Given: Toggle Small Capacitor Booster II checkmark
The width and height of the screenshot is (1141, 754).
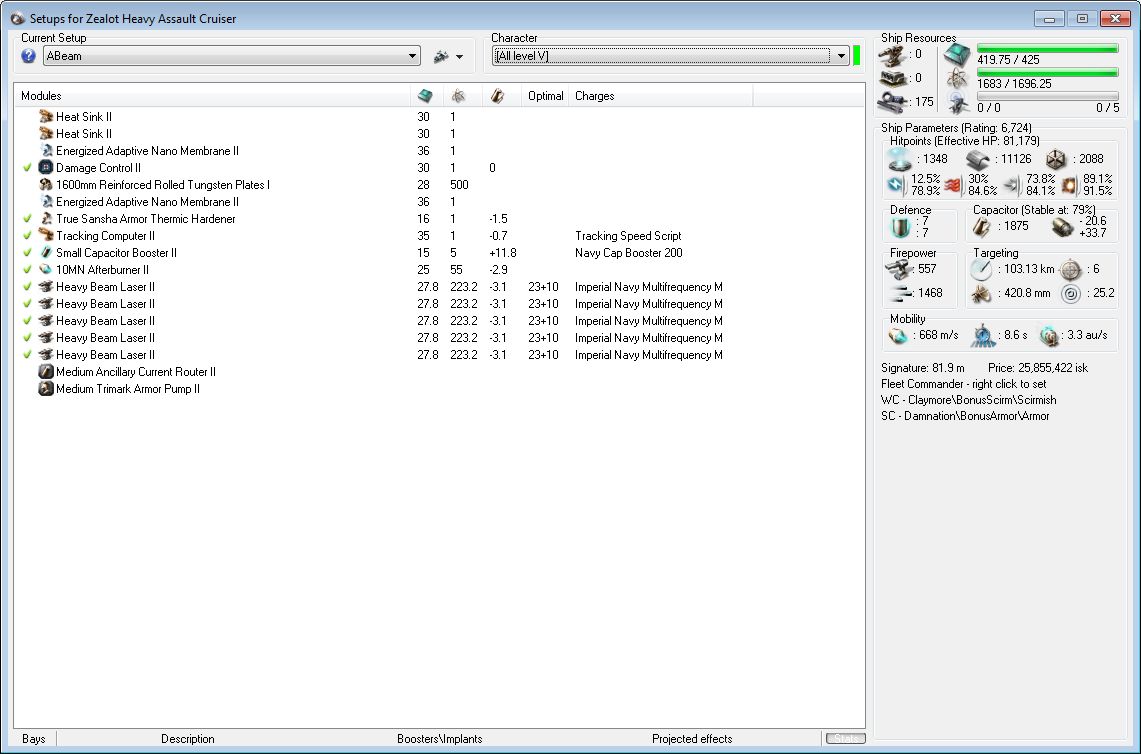Looking at the screenshot, I should click(27, 253).
